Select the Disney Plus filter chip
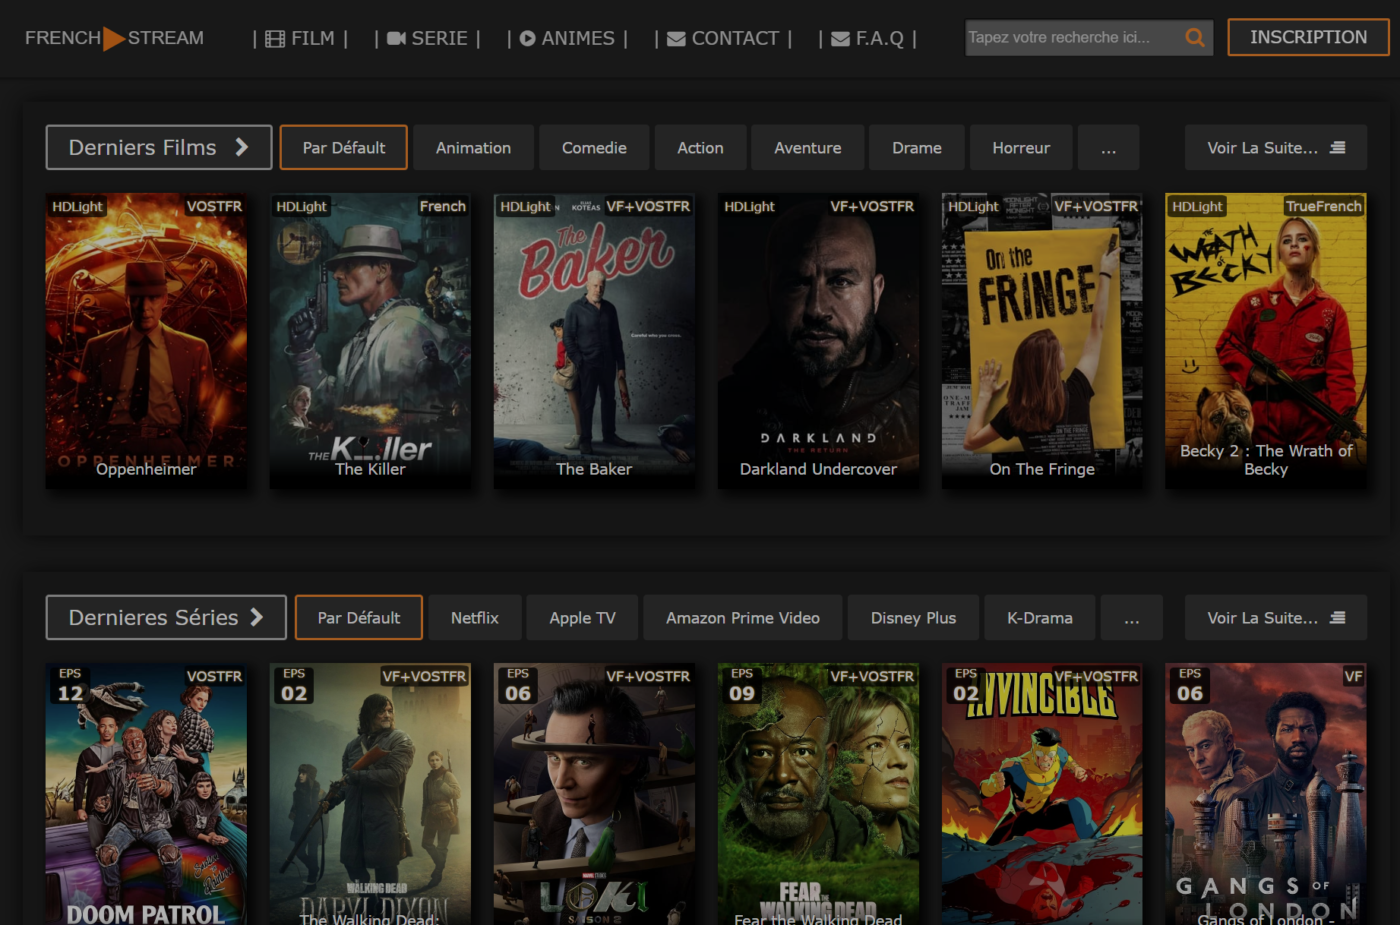 tap(912, 617)
